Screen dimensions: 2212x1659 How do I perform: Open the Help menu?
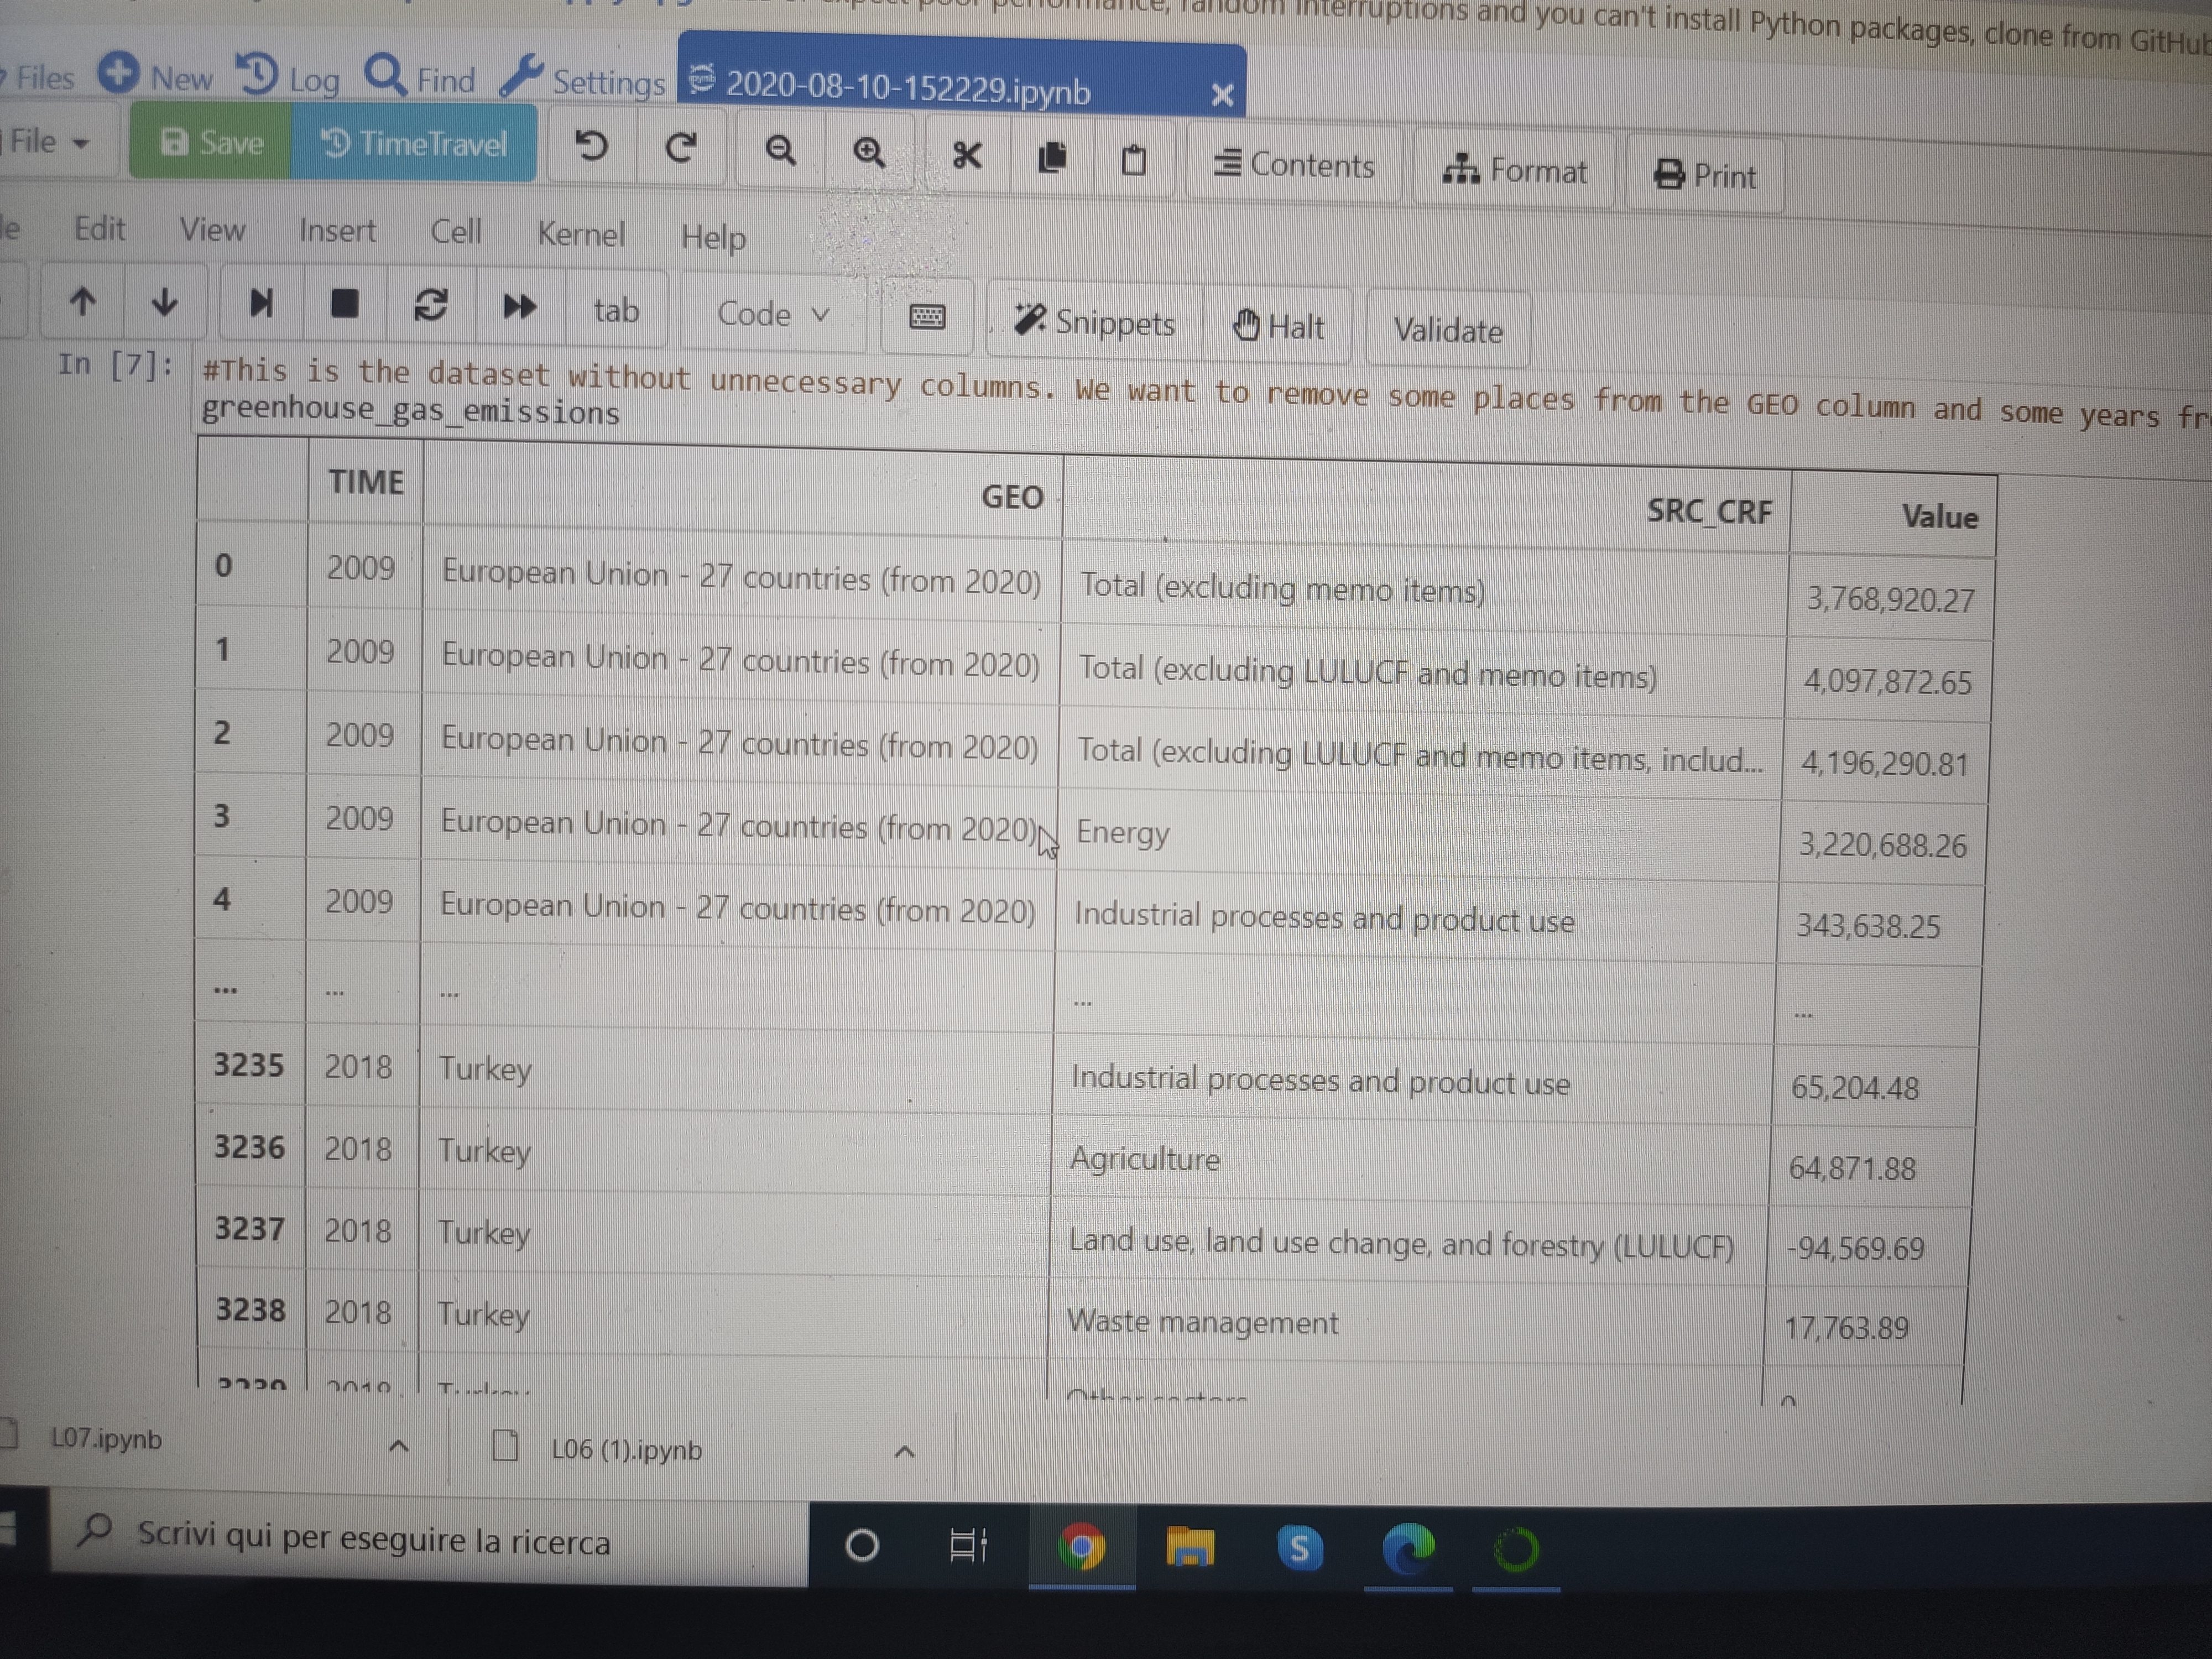(713, 238)
